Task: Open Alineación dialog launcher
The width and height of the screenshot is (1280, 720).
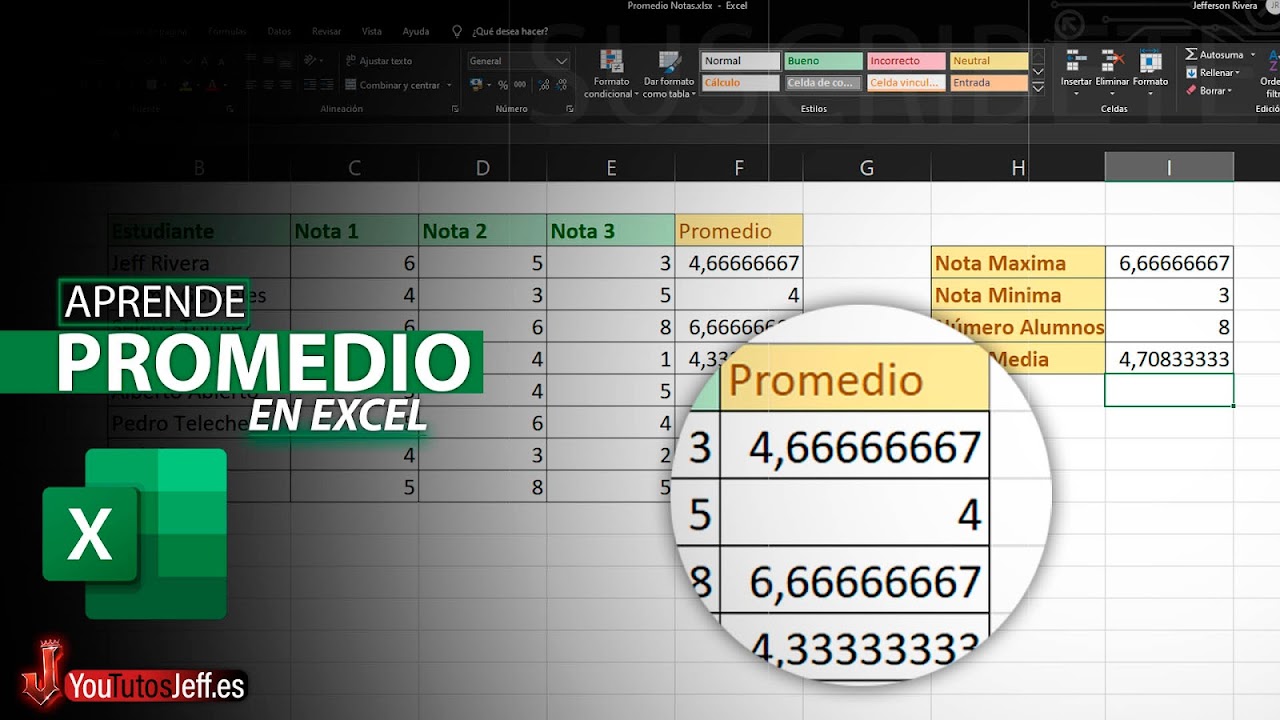Action: click(x=455, y=109)
